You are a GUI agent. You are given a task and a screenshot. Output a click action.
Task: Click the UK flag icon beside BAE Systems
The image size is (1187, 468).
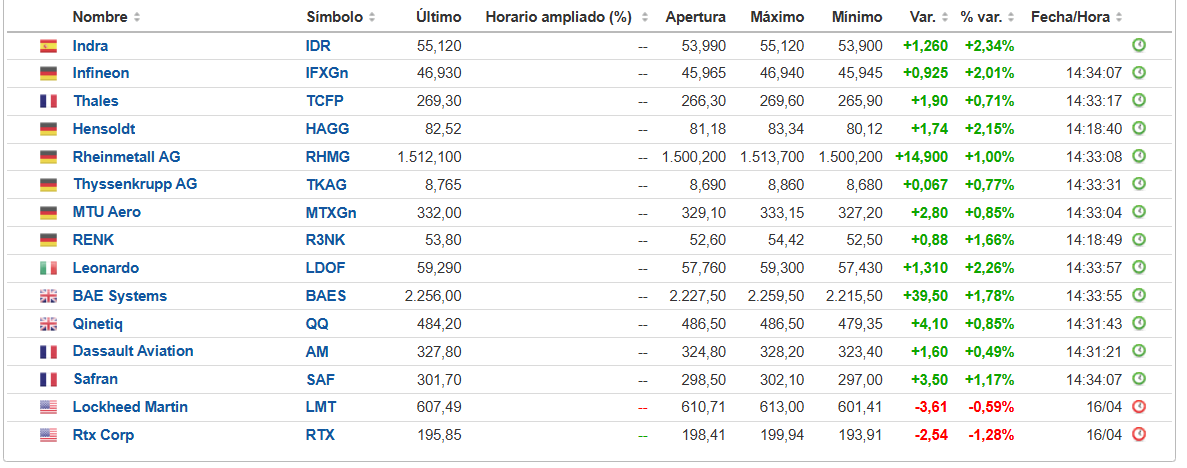[48, 296]
